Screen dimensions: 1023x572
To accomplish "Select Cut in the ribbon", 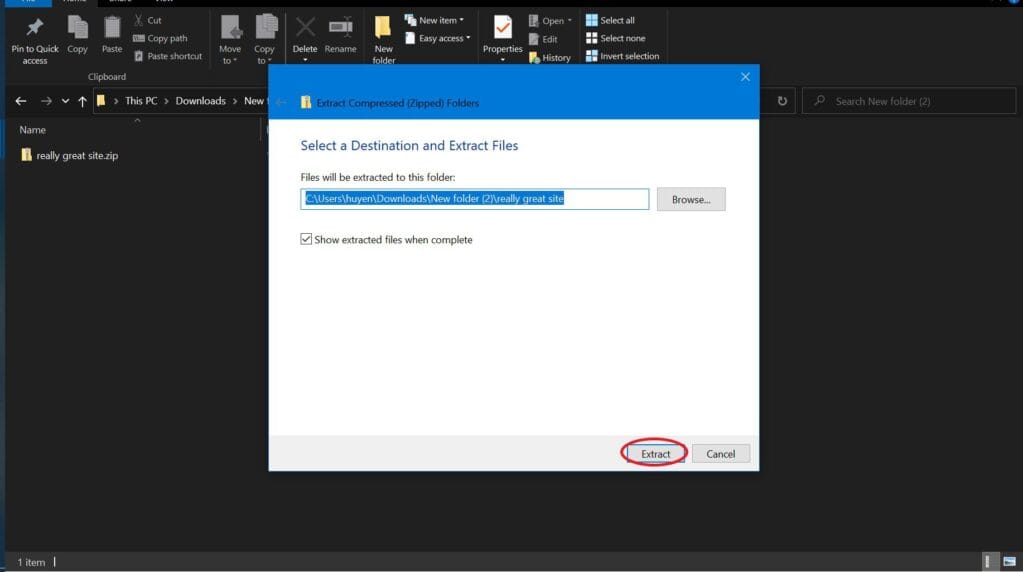I will click(x=148, y=20).
